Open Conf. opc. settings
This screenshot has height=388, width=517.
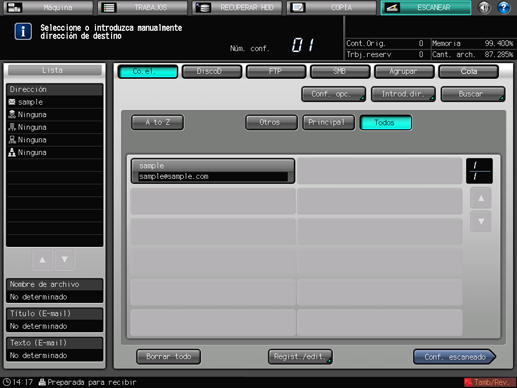tap(333, 94)
